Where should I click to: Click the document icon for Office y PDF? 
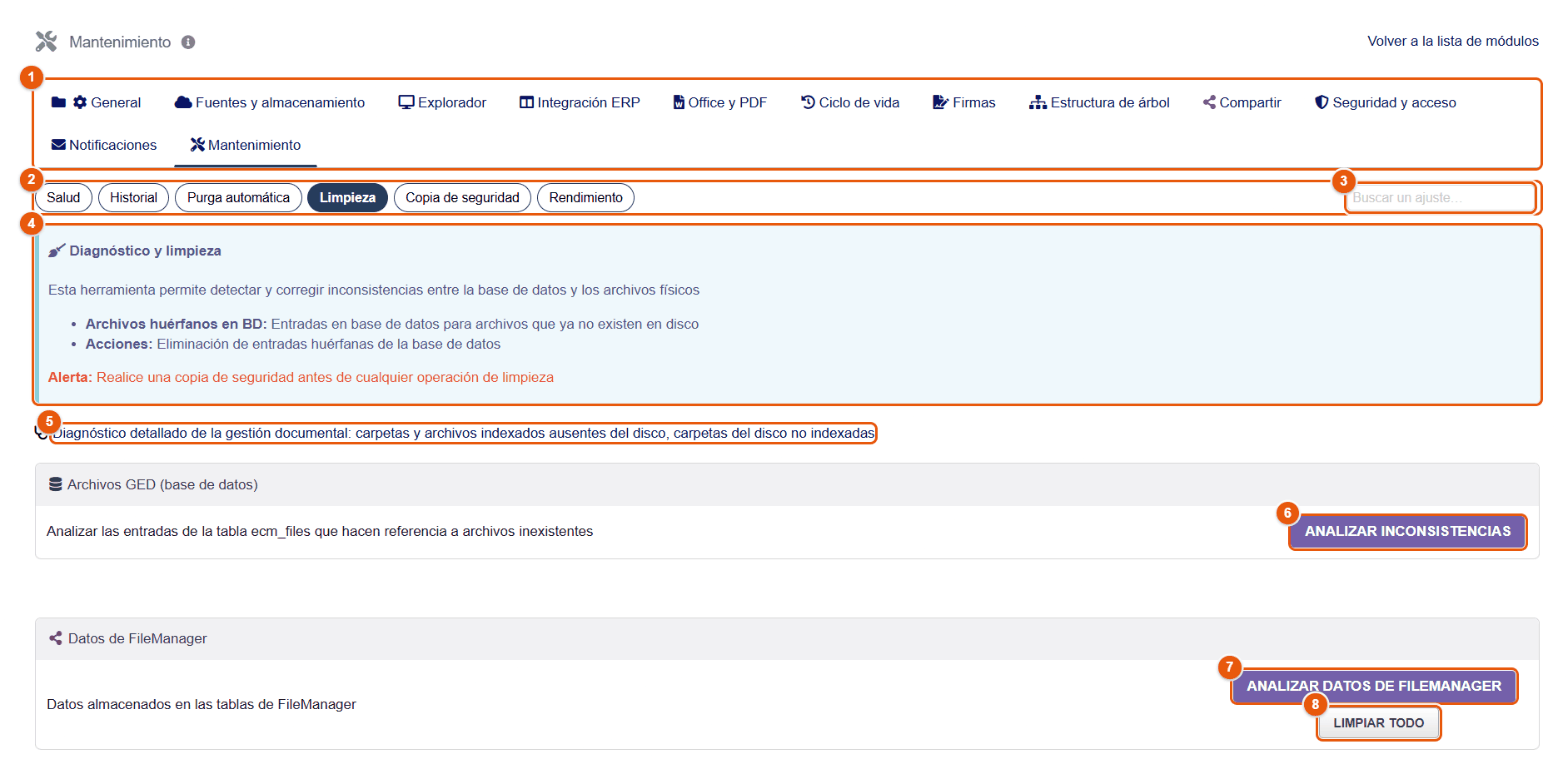tap(679, 102)
